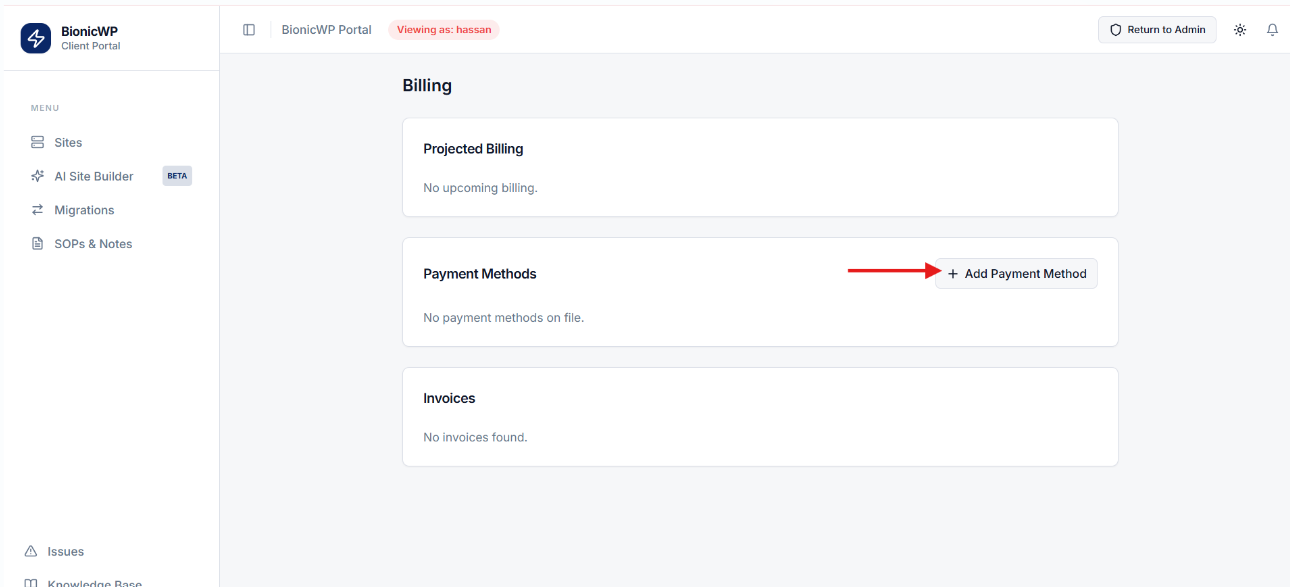
Task: Click the BionicWP Portal breadcrumb
Action: 327,30
